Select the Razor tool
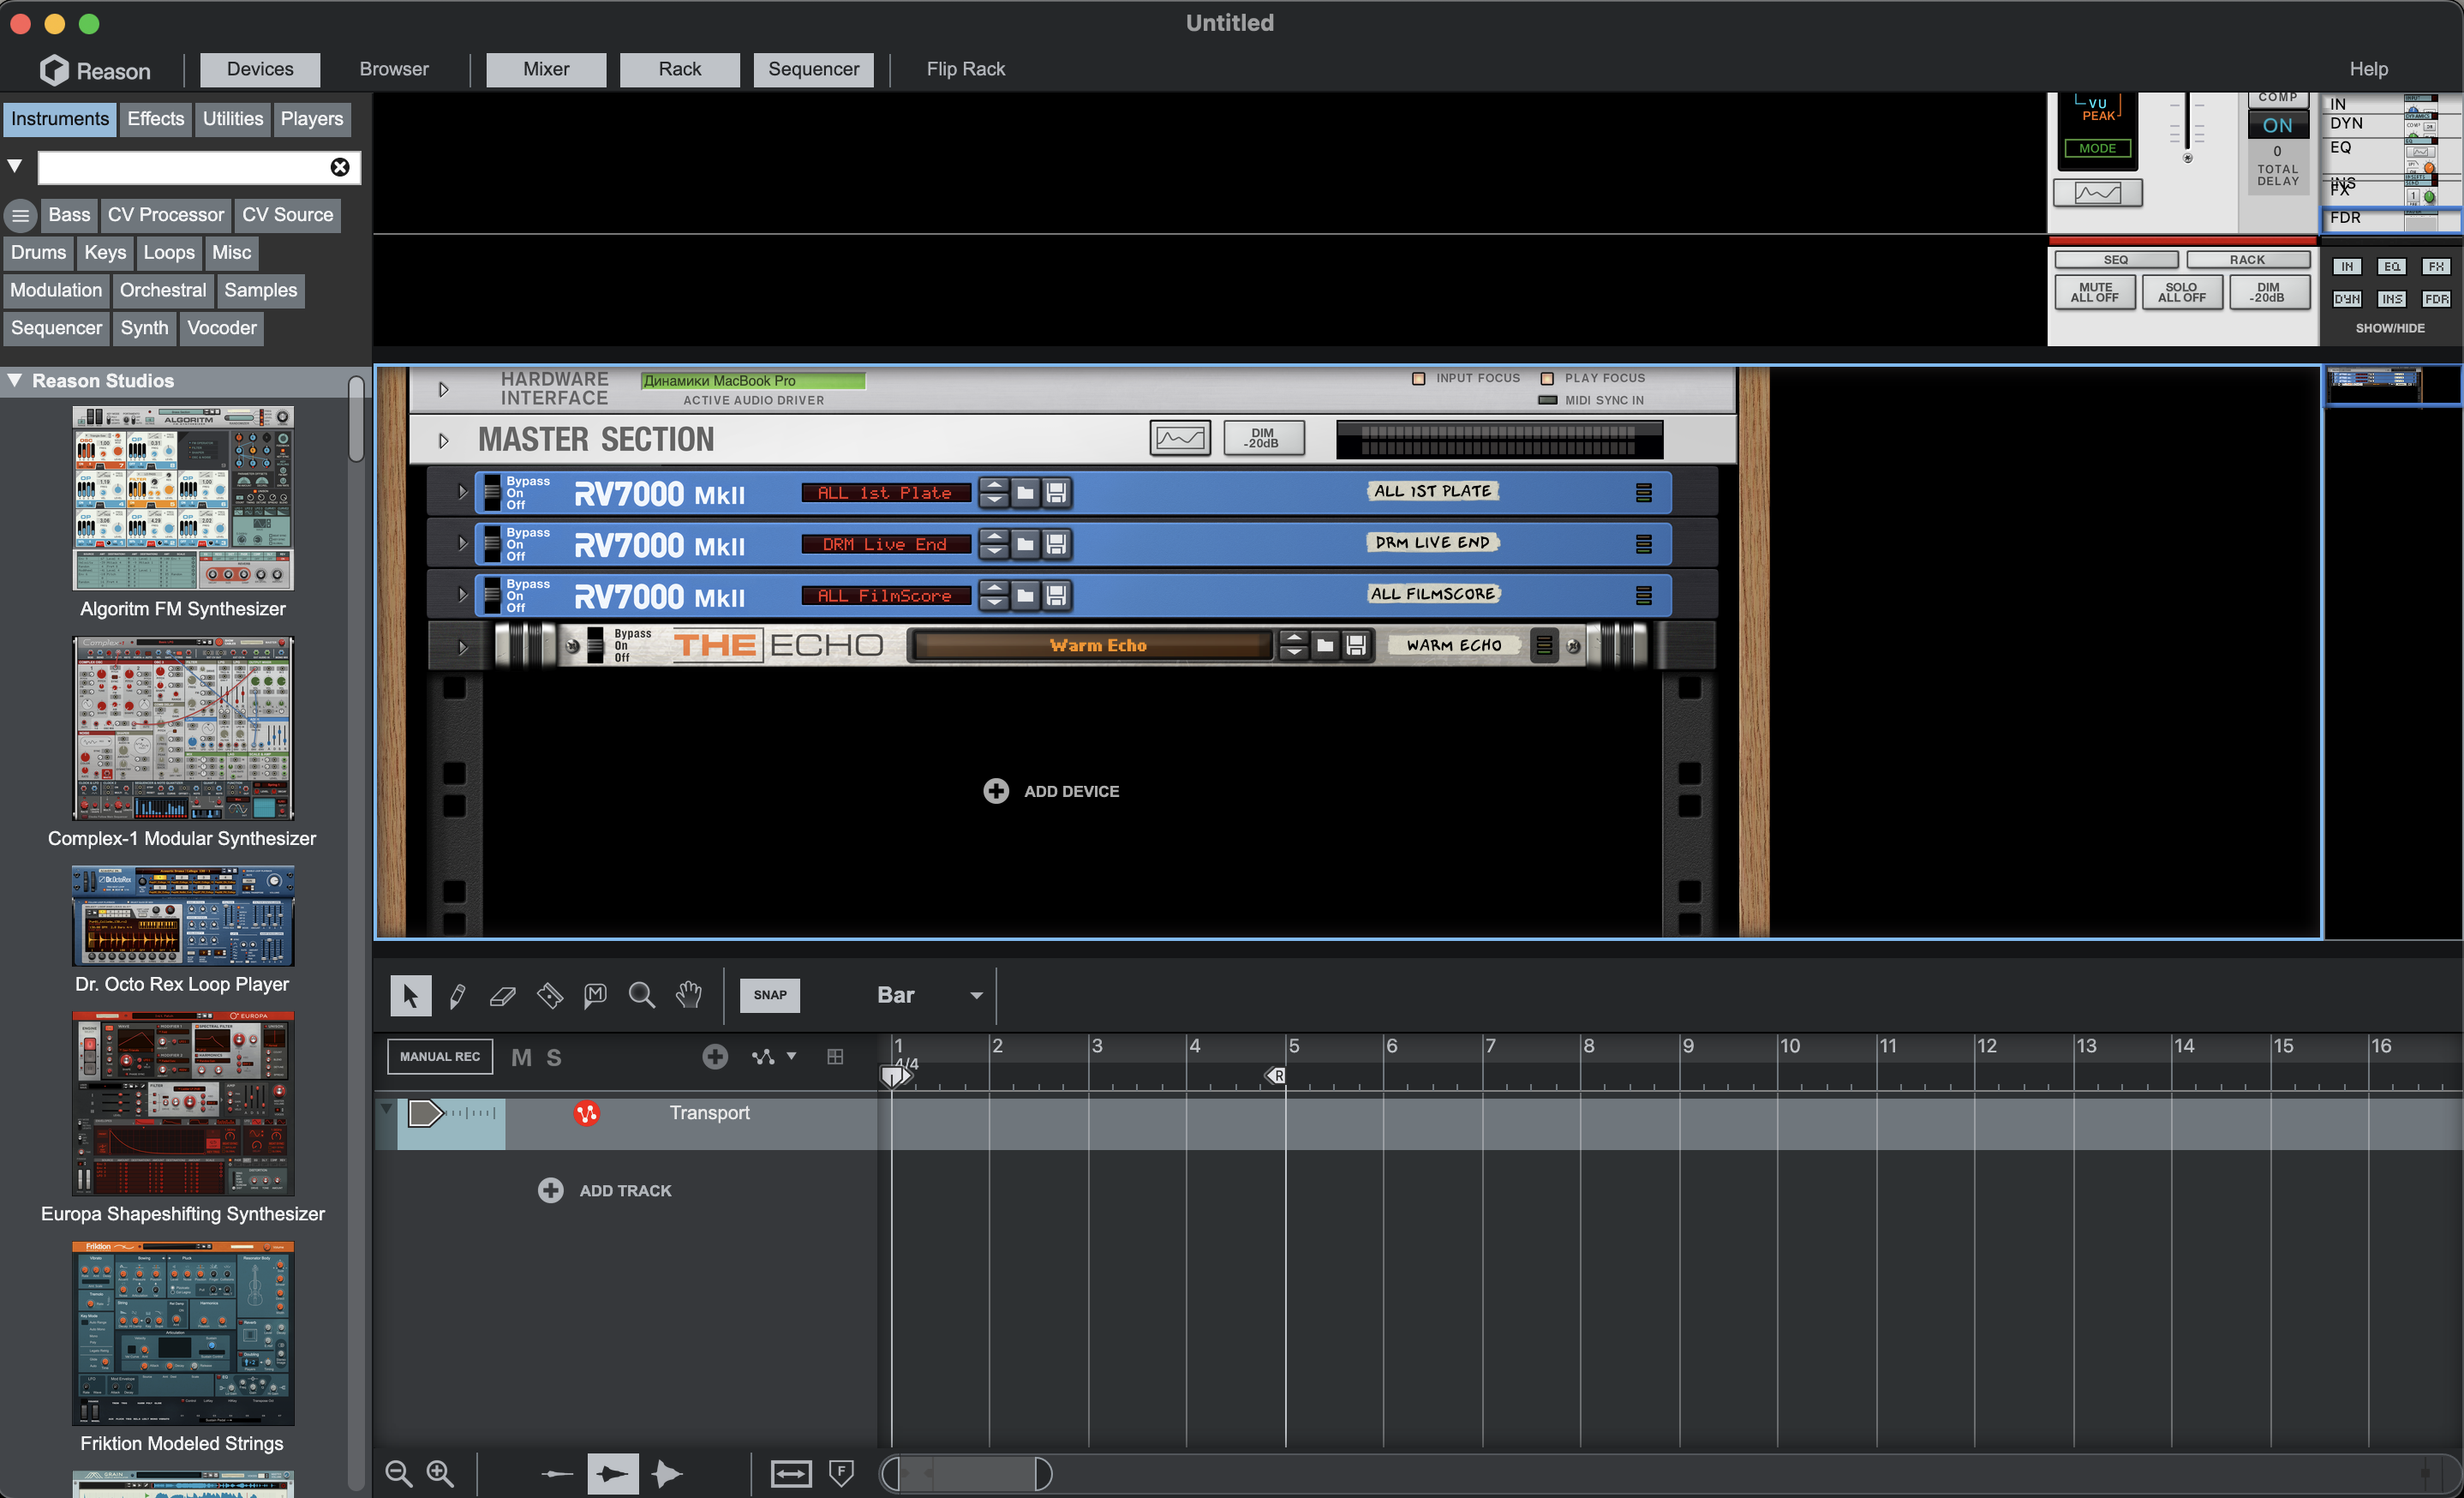This screenshot has height=1498, width=2464. pyautogui.click(x=550, y=996)
